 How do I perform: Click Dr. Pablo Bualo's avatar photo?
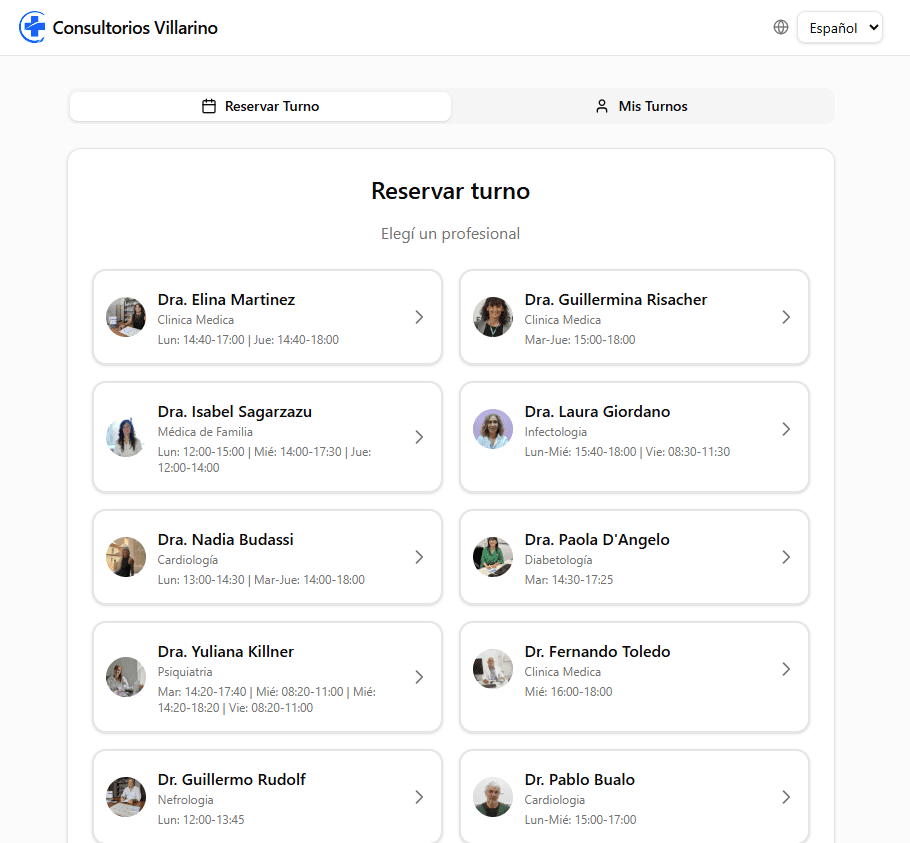[x=493, y=797]
